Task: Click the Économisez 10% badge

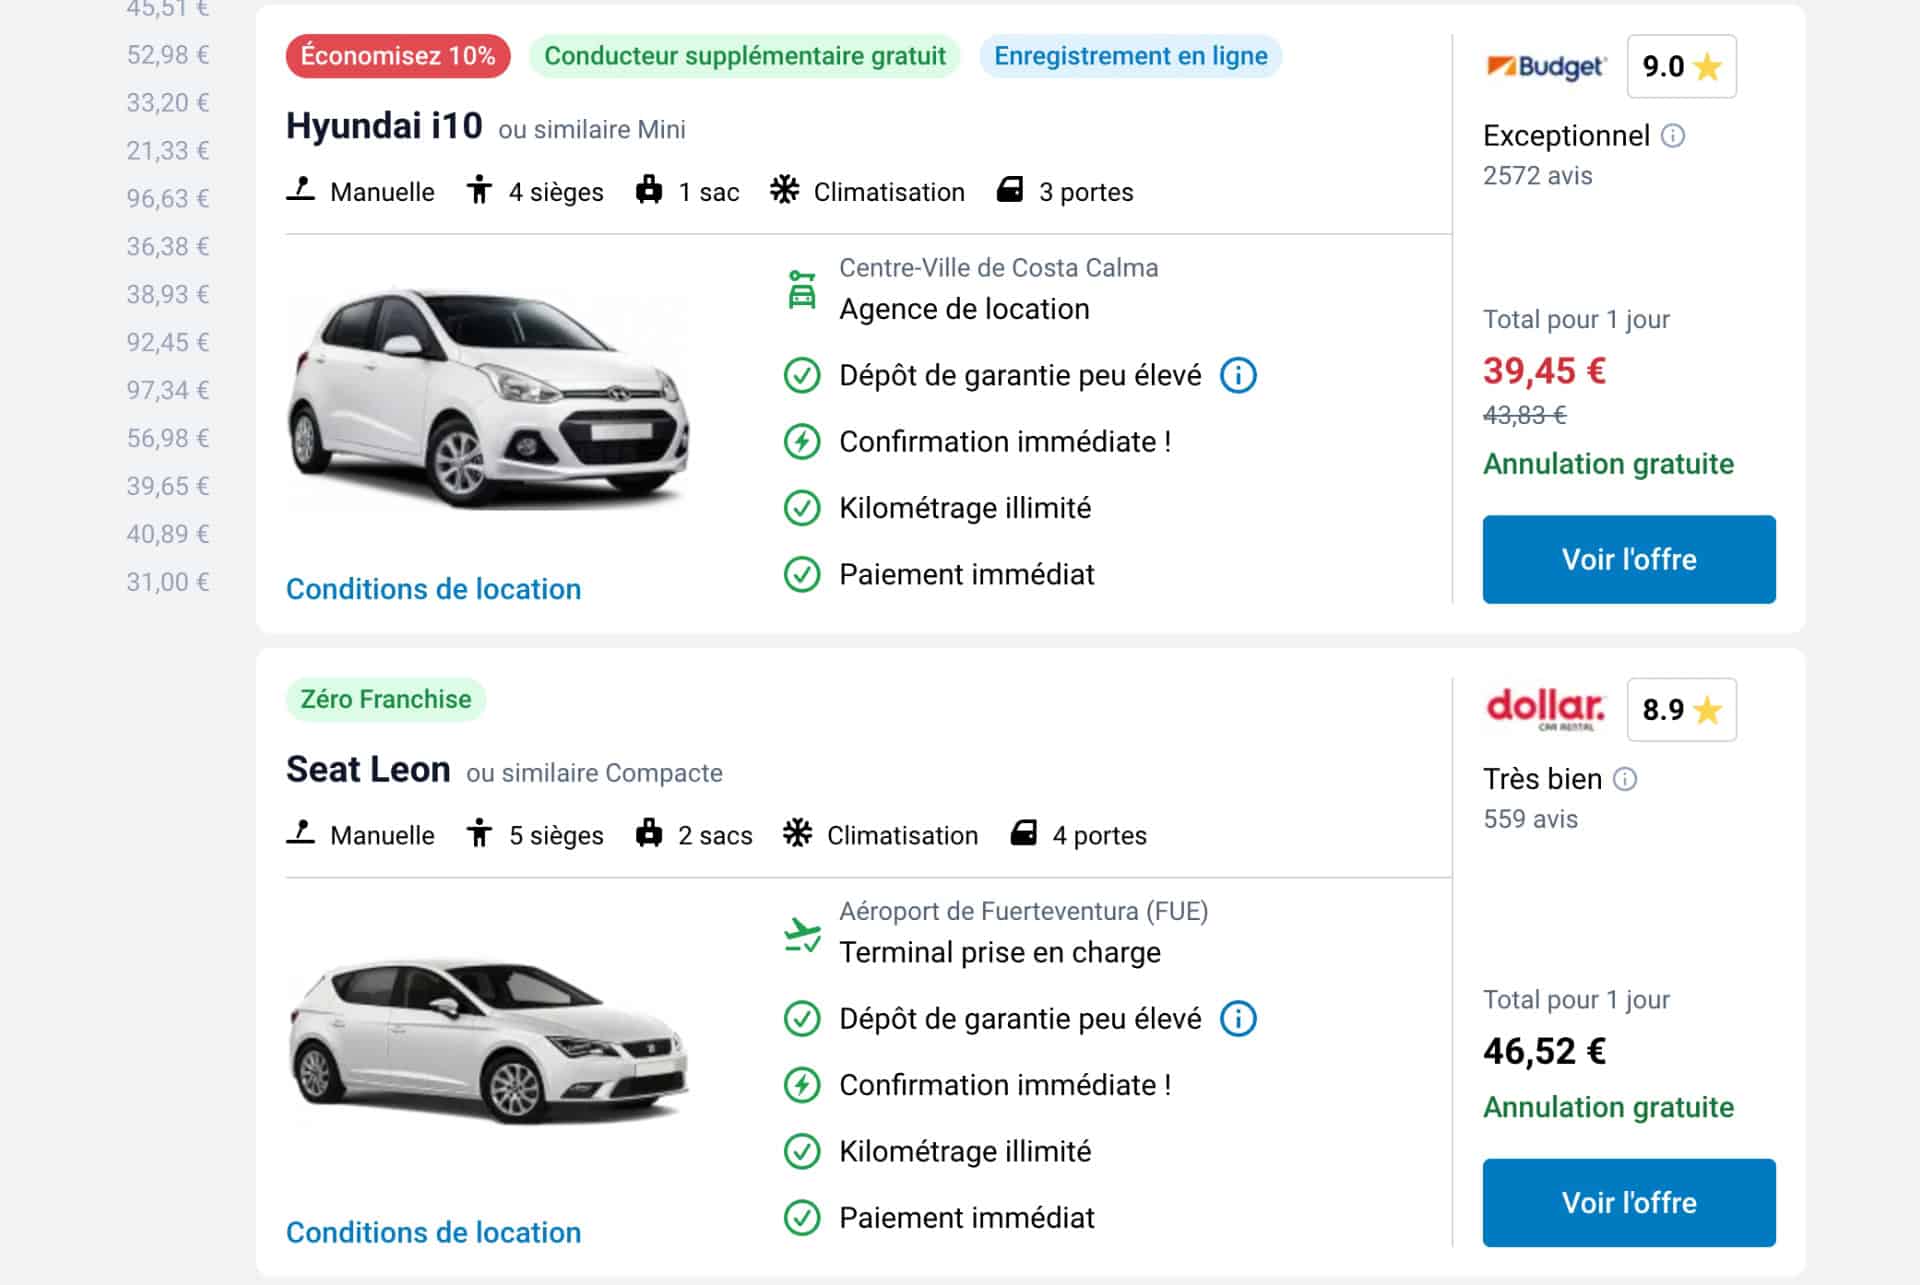Action: pyautogui.click(x=397, y=56)
